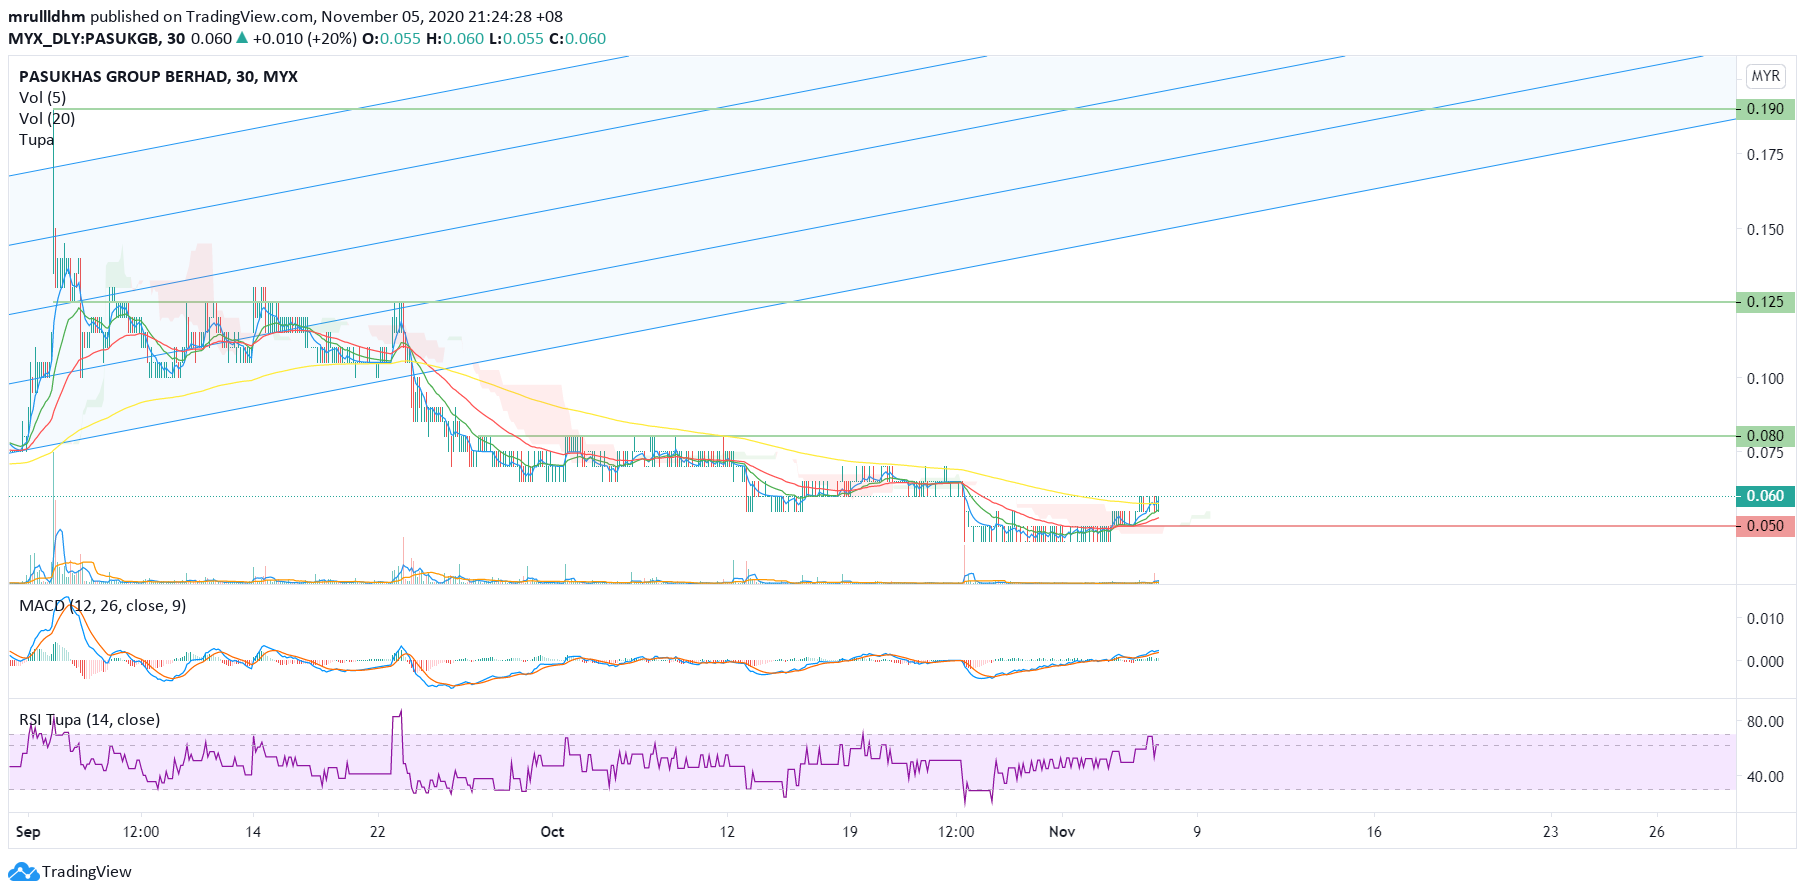Click the 0.010 MACD axis value
The image size is (1805, 895).
[1765, 619]
